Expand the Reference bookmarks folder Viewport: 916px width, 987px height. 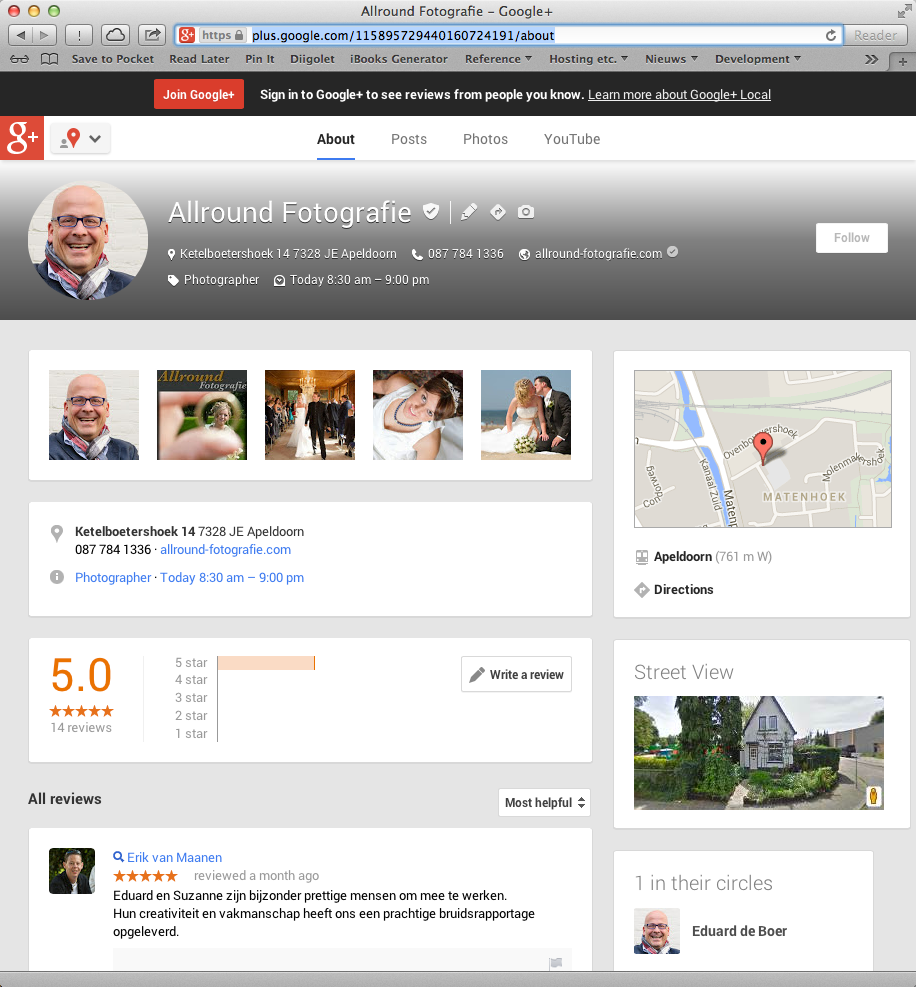coord(499,59)
